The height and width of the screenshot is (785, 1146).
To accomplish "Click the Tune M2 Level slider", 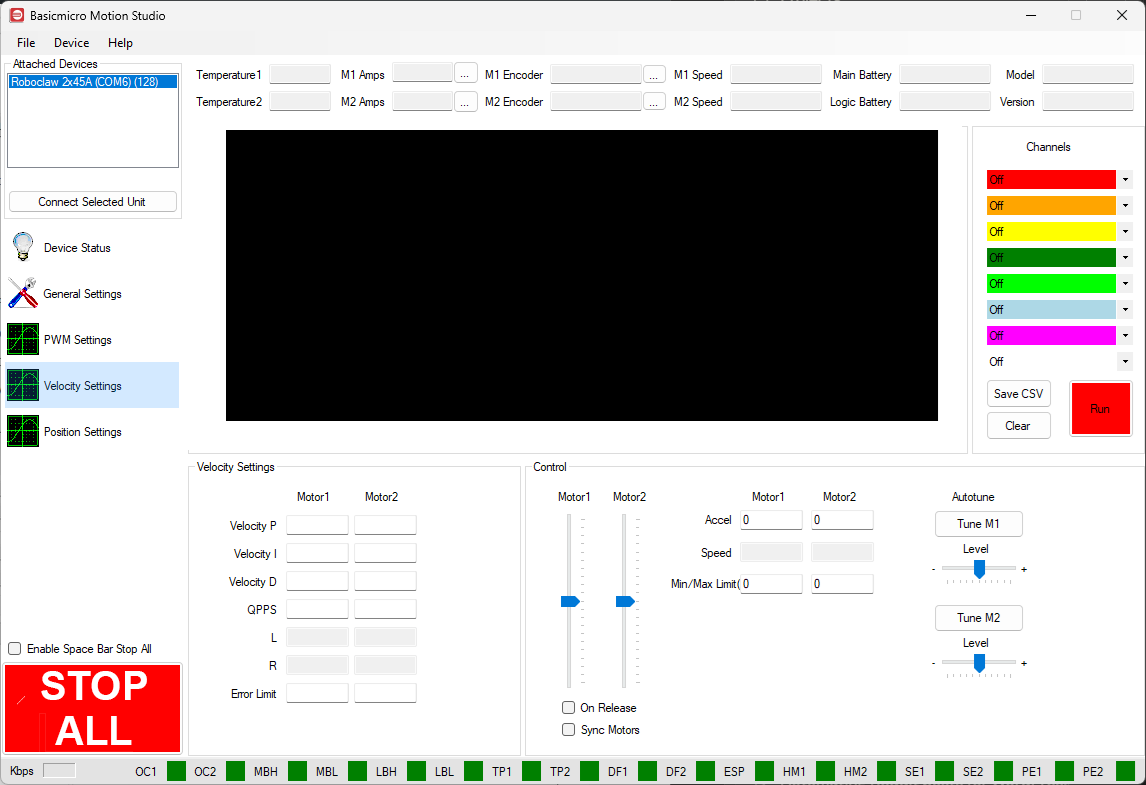I will coord(979,663).
